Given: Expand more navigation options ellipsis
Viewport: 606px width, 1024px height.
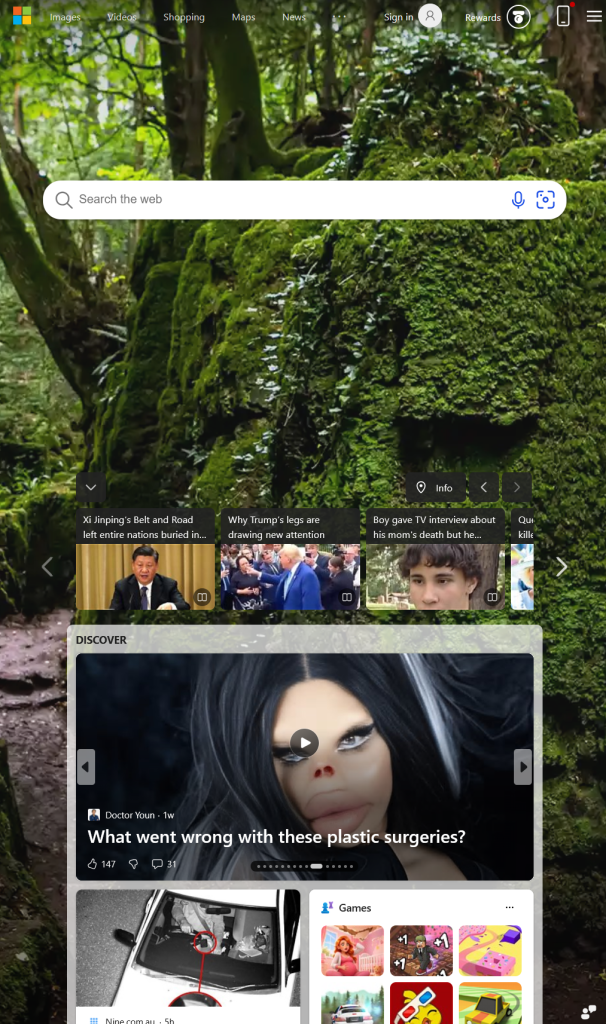Looking at the screenshot, I should [x=340, y=16].
